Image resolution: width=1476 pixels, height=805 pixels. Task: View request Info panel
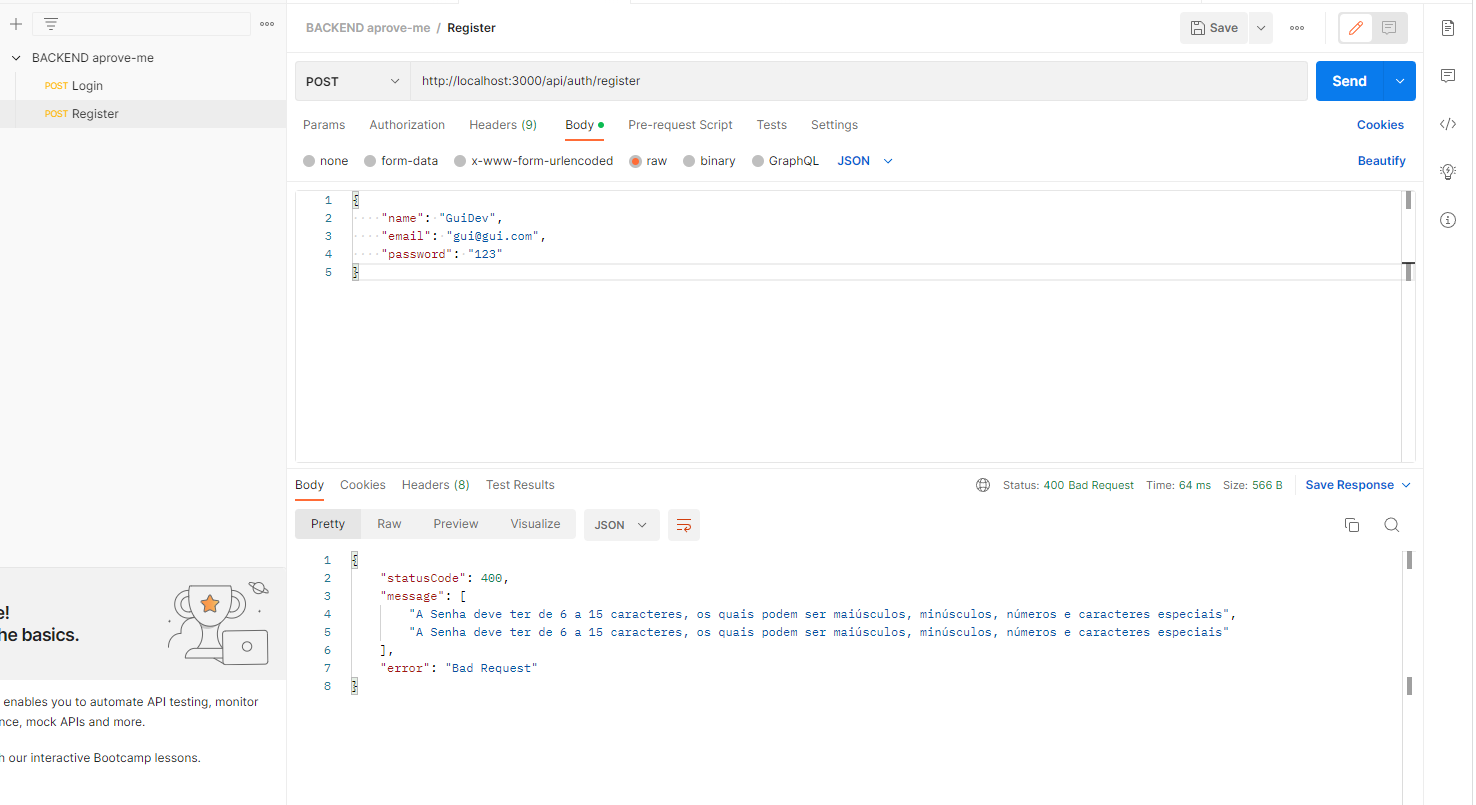click(1448, 220)
